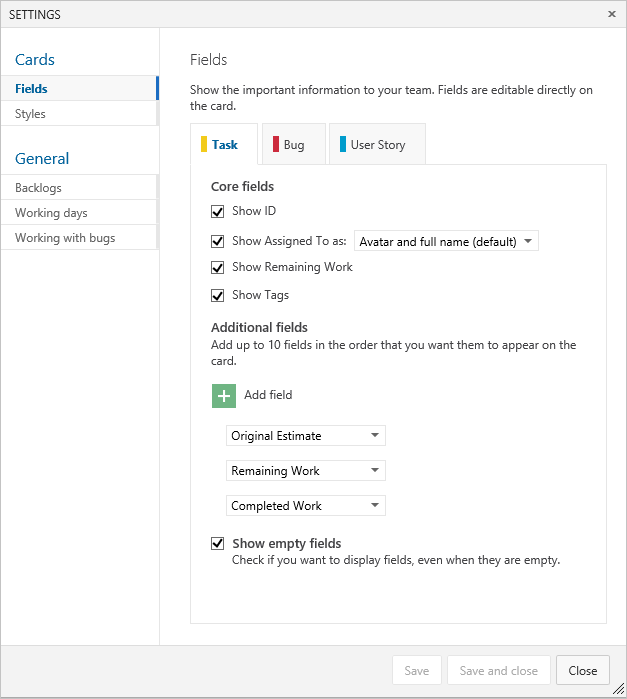The width and height of the screenshot is (627, 699).
Task: Click the Additional fields heading
Action: point(259,328)
